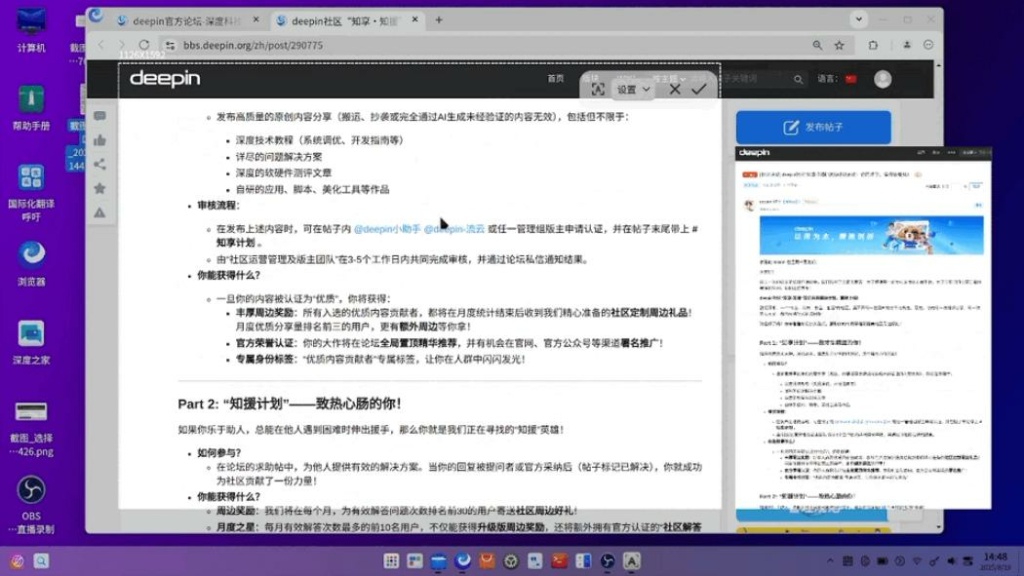This screenshot has width=1024, height=576.
Task: Bookmark the page with the star icon
Action: tap(840, 45)
